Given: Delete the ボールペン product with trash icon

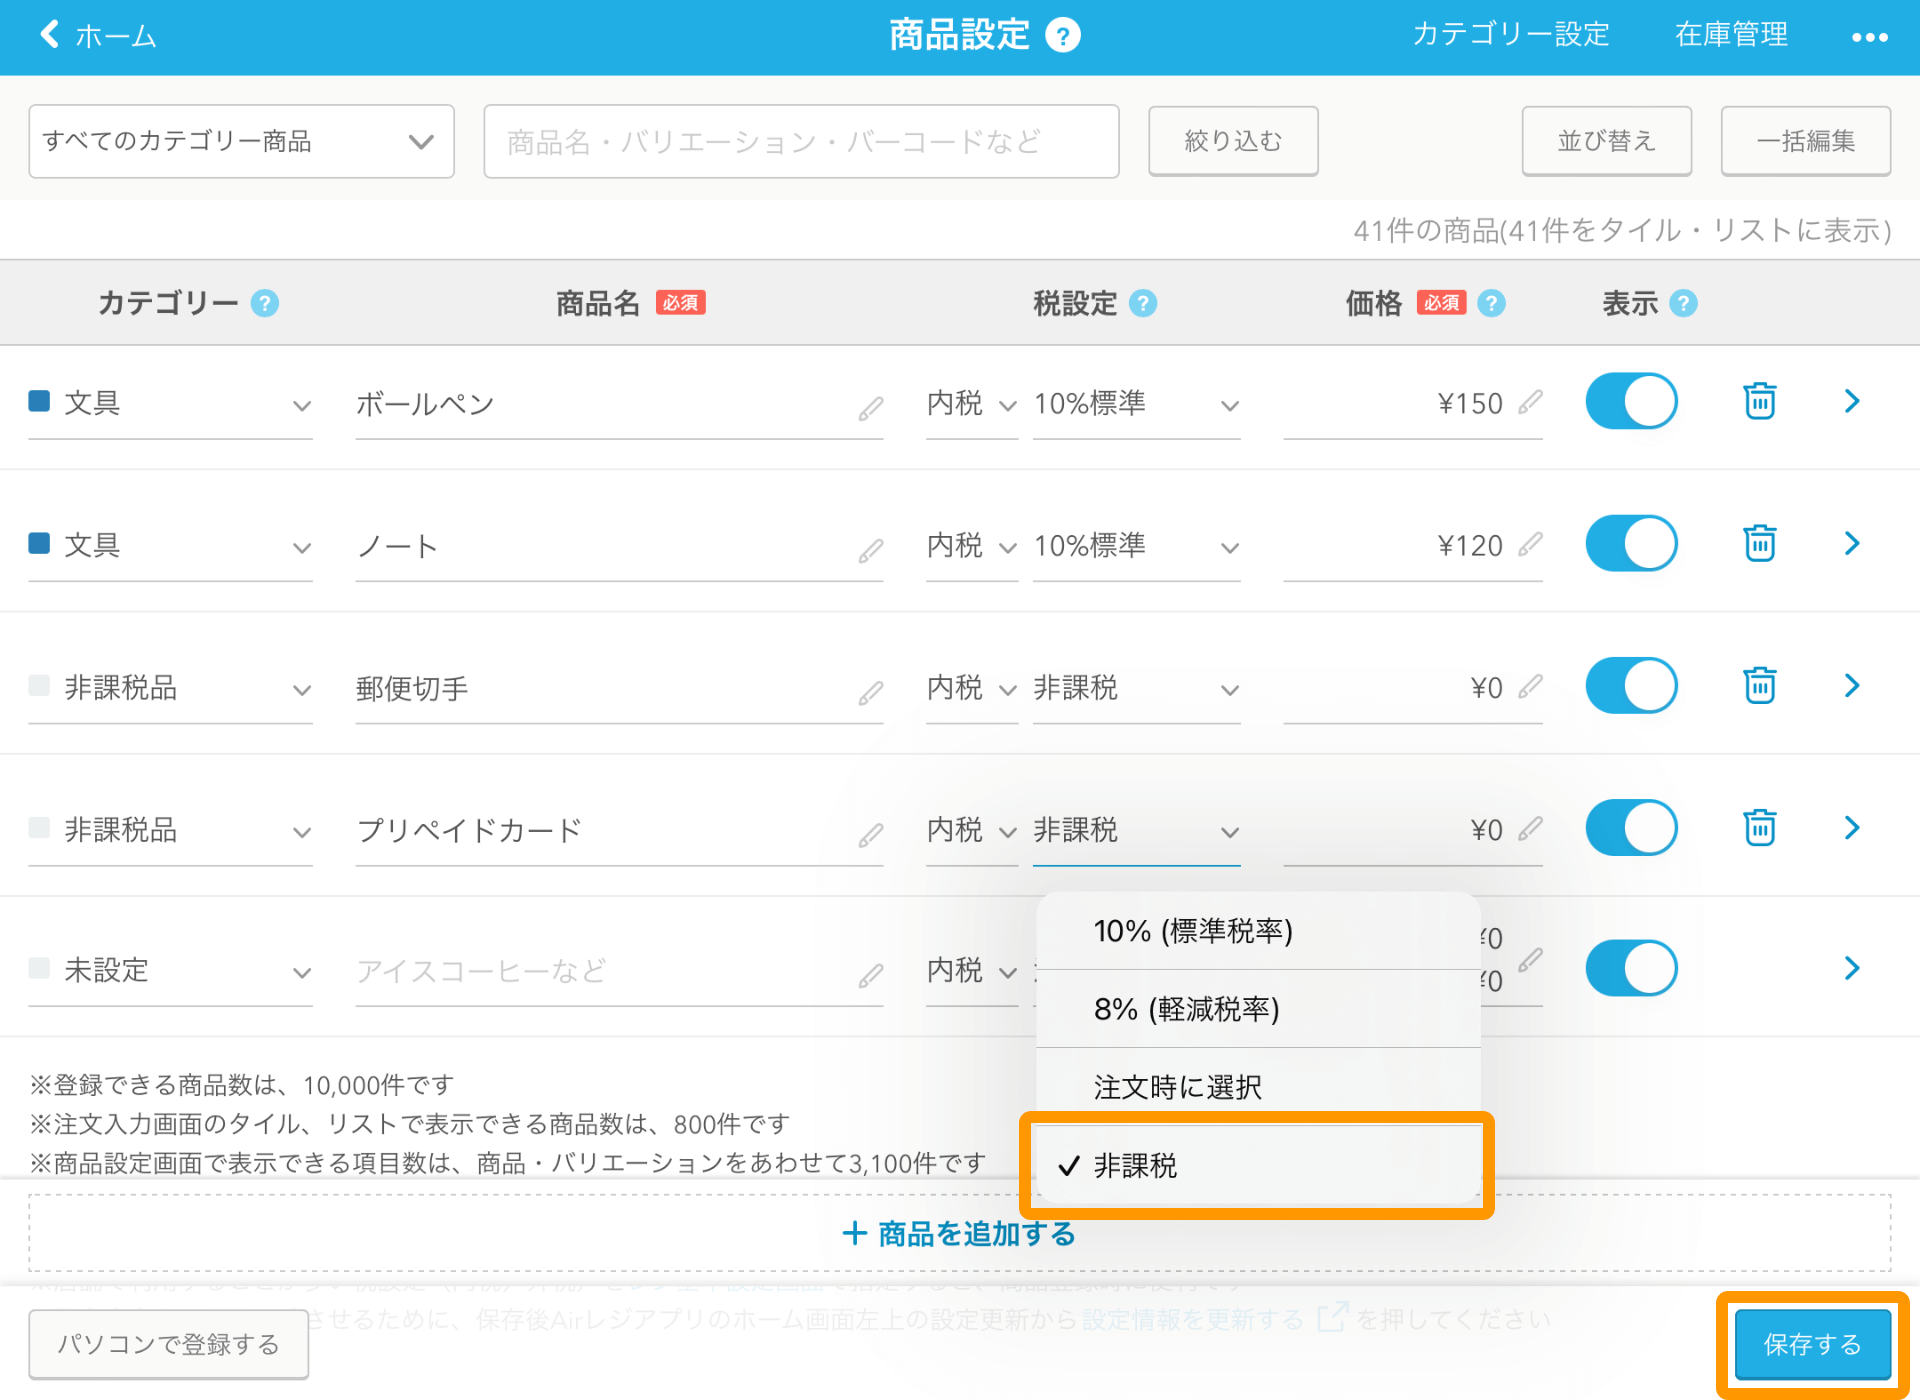Looking at the screenshot, I should (x=1759, y=401).
